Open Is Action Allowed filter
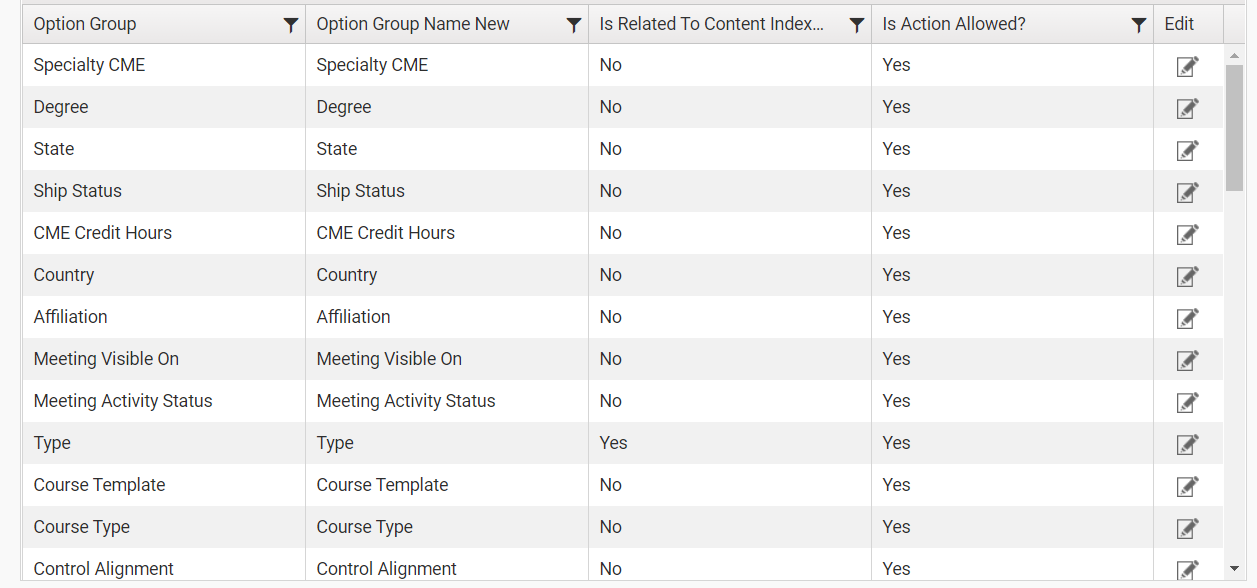Image resolution: width=1257 pixels, height=588 pixels. point(1139,25)
